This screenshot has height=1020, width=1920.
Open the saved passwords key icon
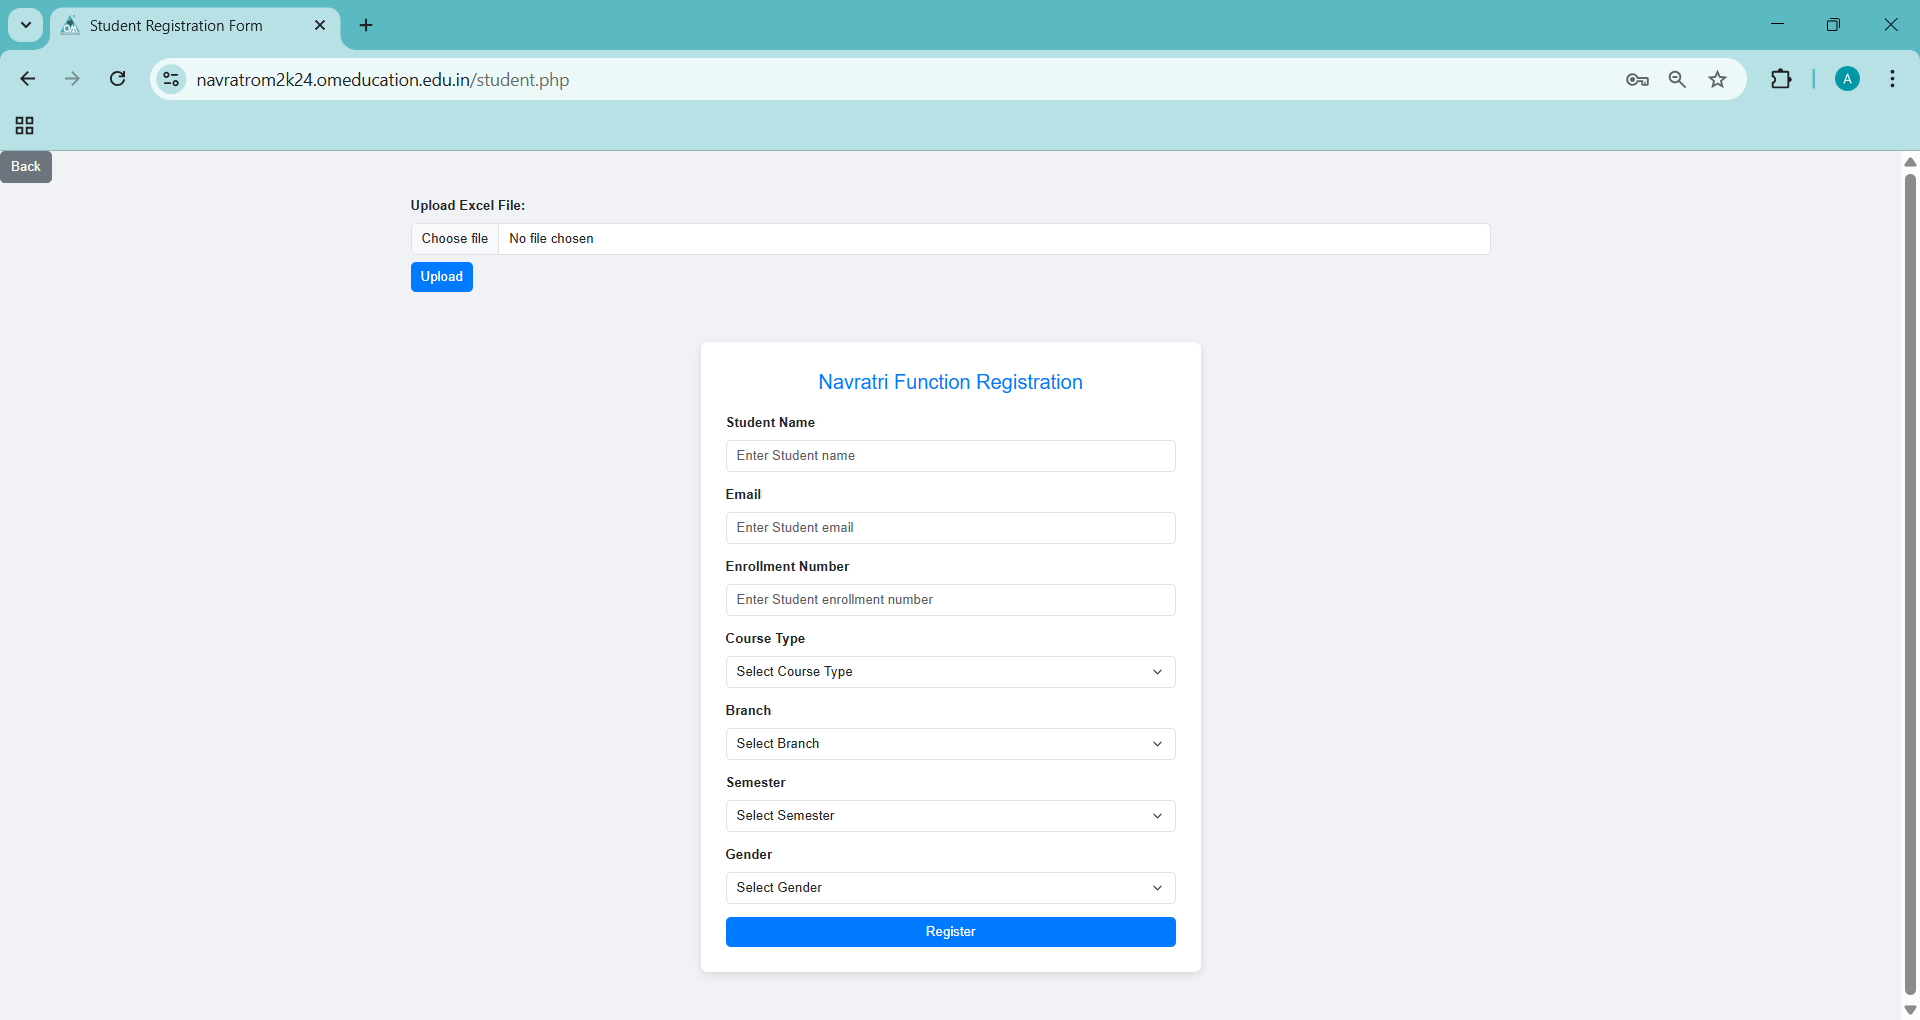point(1637,80)
